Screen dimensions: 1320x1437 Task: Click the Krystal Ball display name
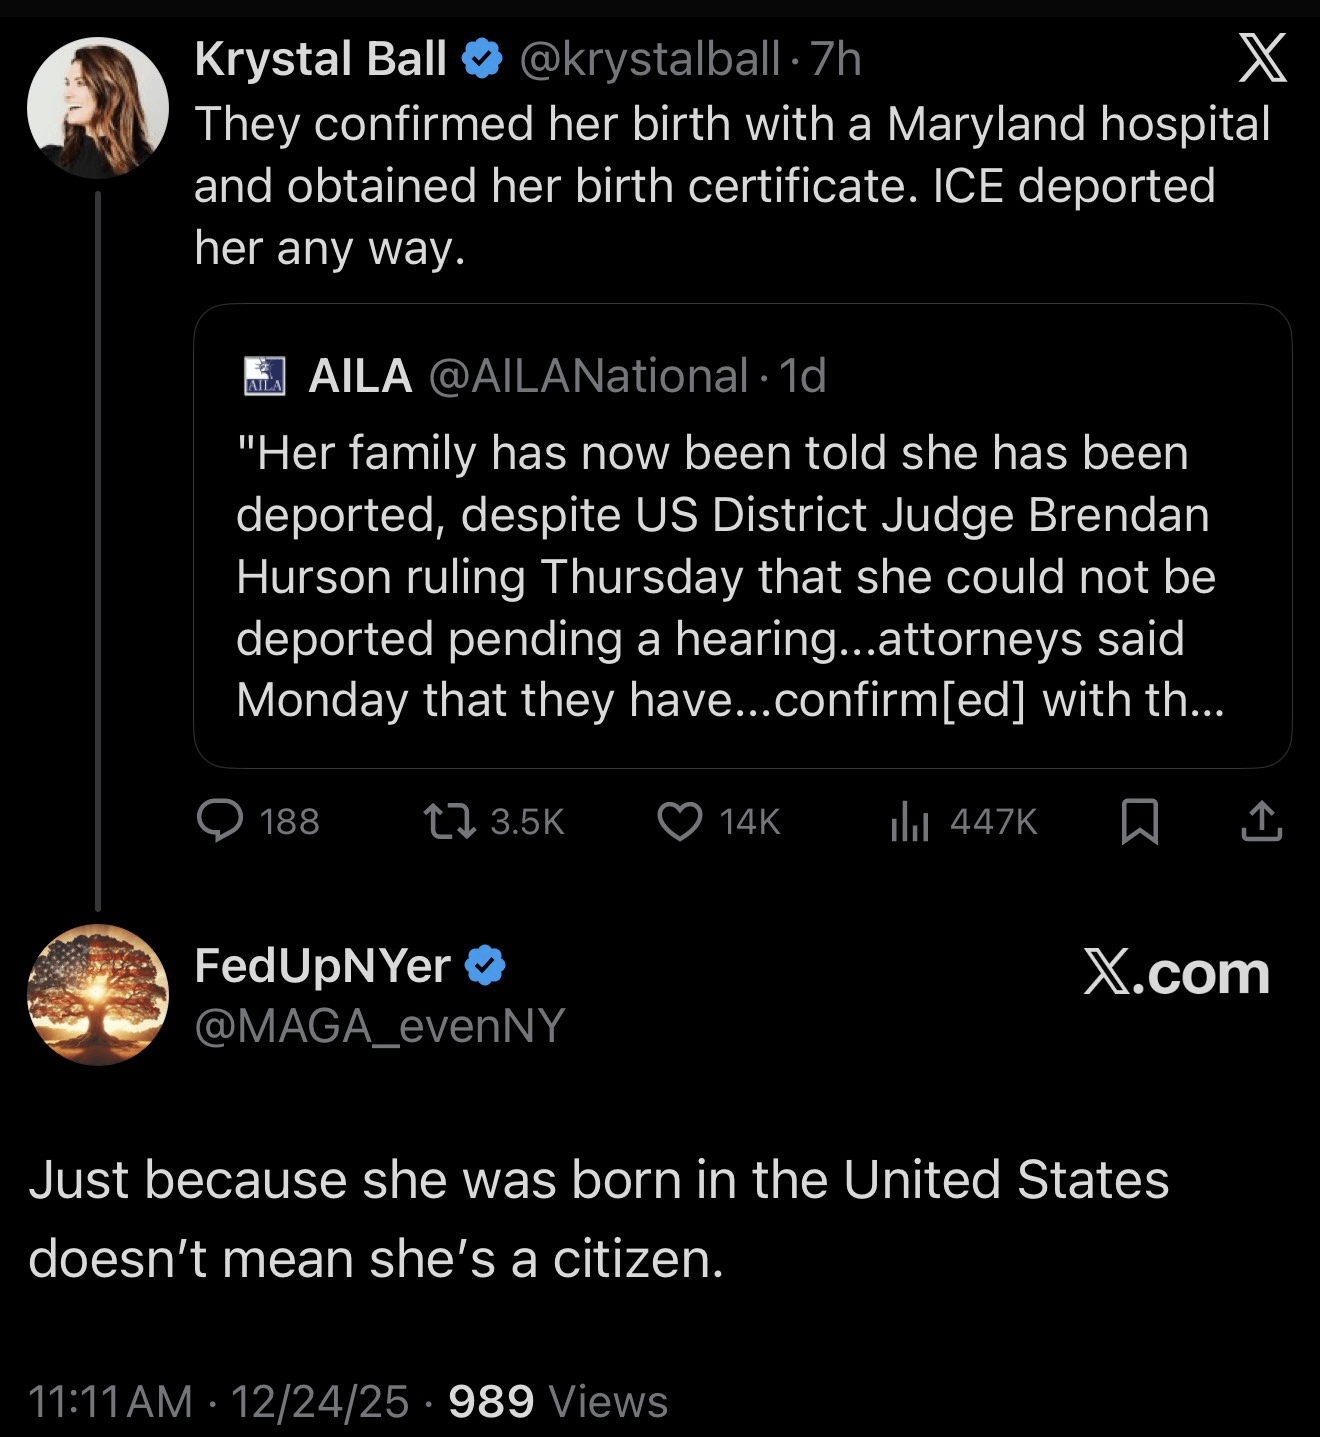[x=321, y=59]
